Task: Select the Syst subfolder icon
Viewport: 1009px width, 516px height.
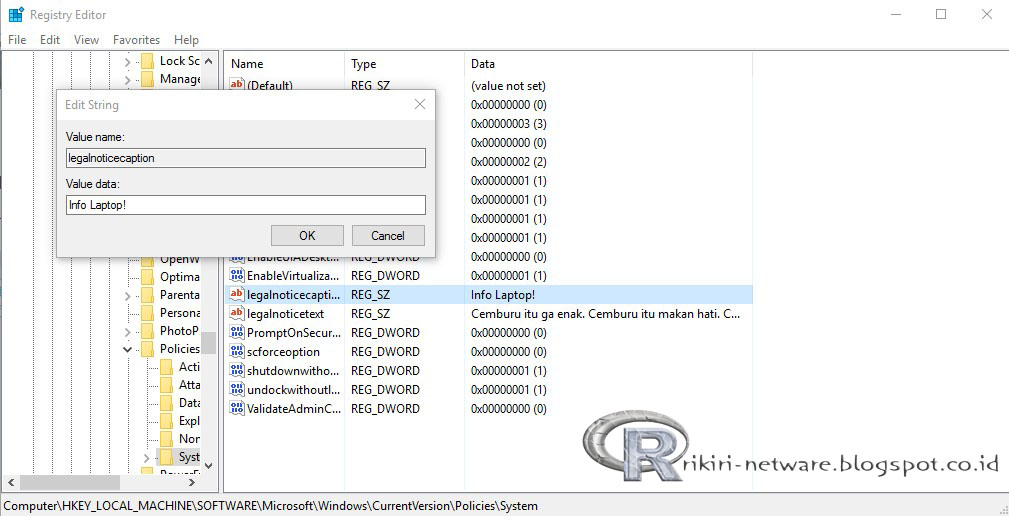Action: pos(167,457)
